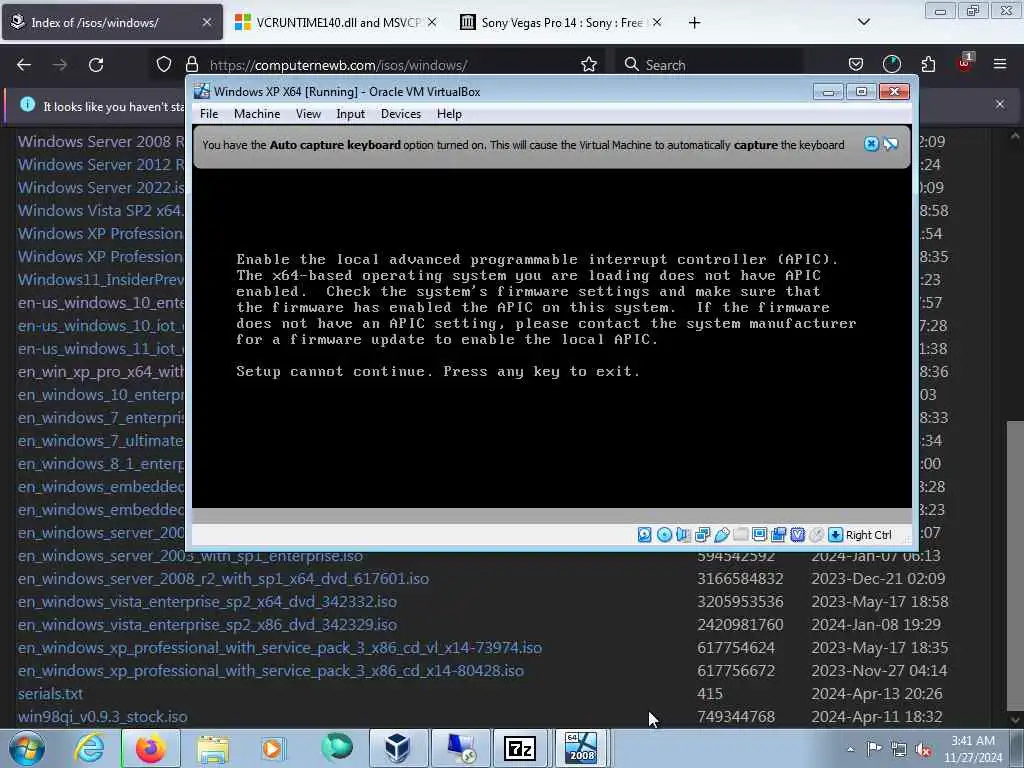The width and height of the screenshot is (1024, 768).
Task: Click the mouse integration indicator in VirtualBox status bar
Action: tap(816, 535)
